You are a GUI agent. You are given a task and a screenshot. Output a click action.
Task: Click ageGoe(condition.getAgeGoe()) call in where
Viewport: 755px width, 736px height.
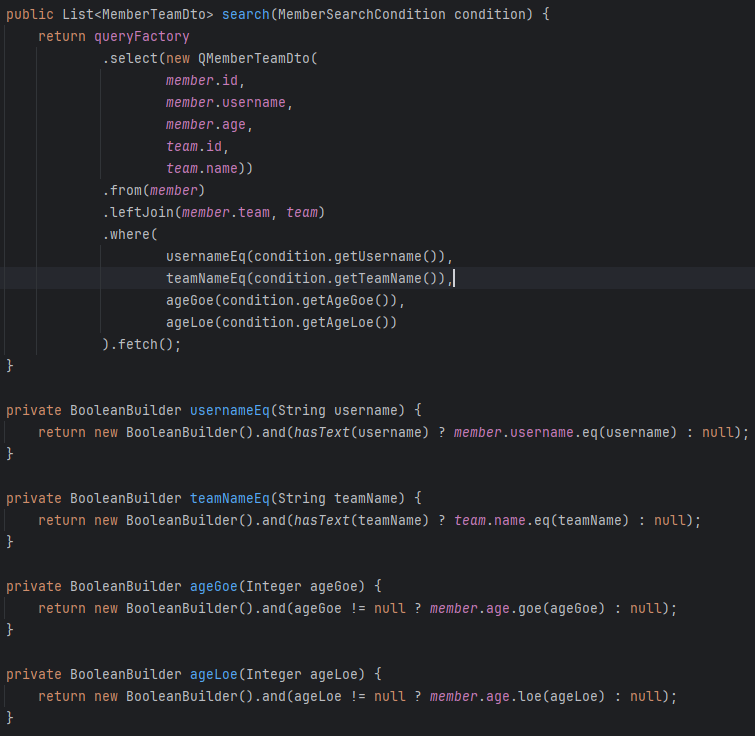click(x=281, y=300)
